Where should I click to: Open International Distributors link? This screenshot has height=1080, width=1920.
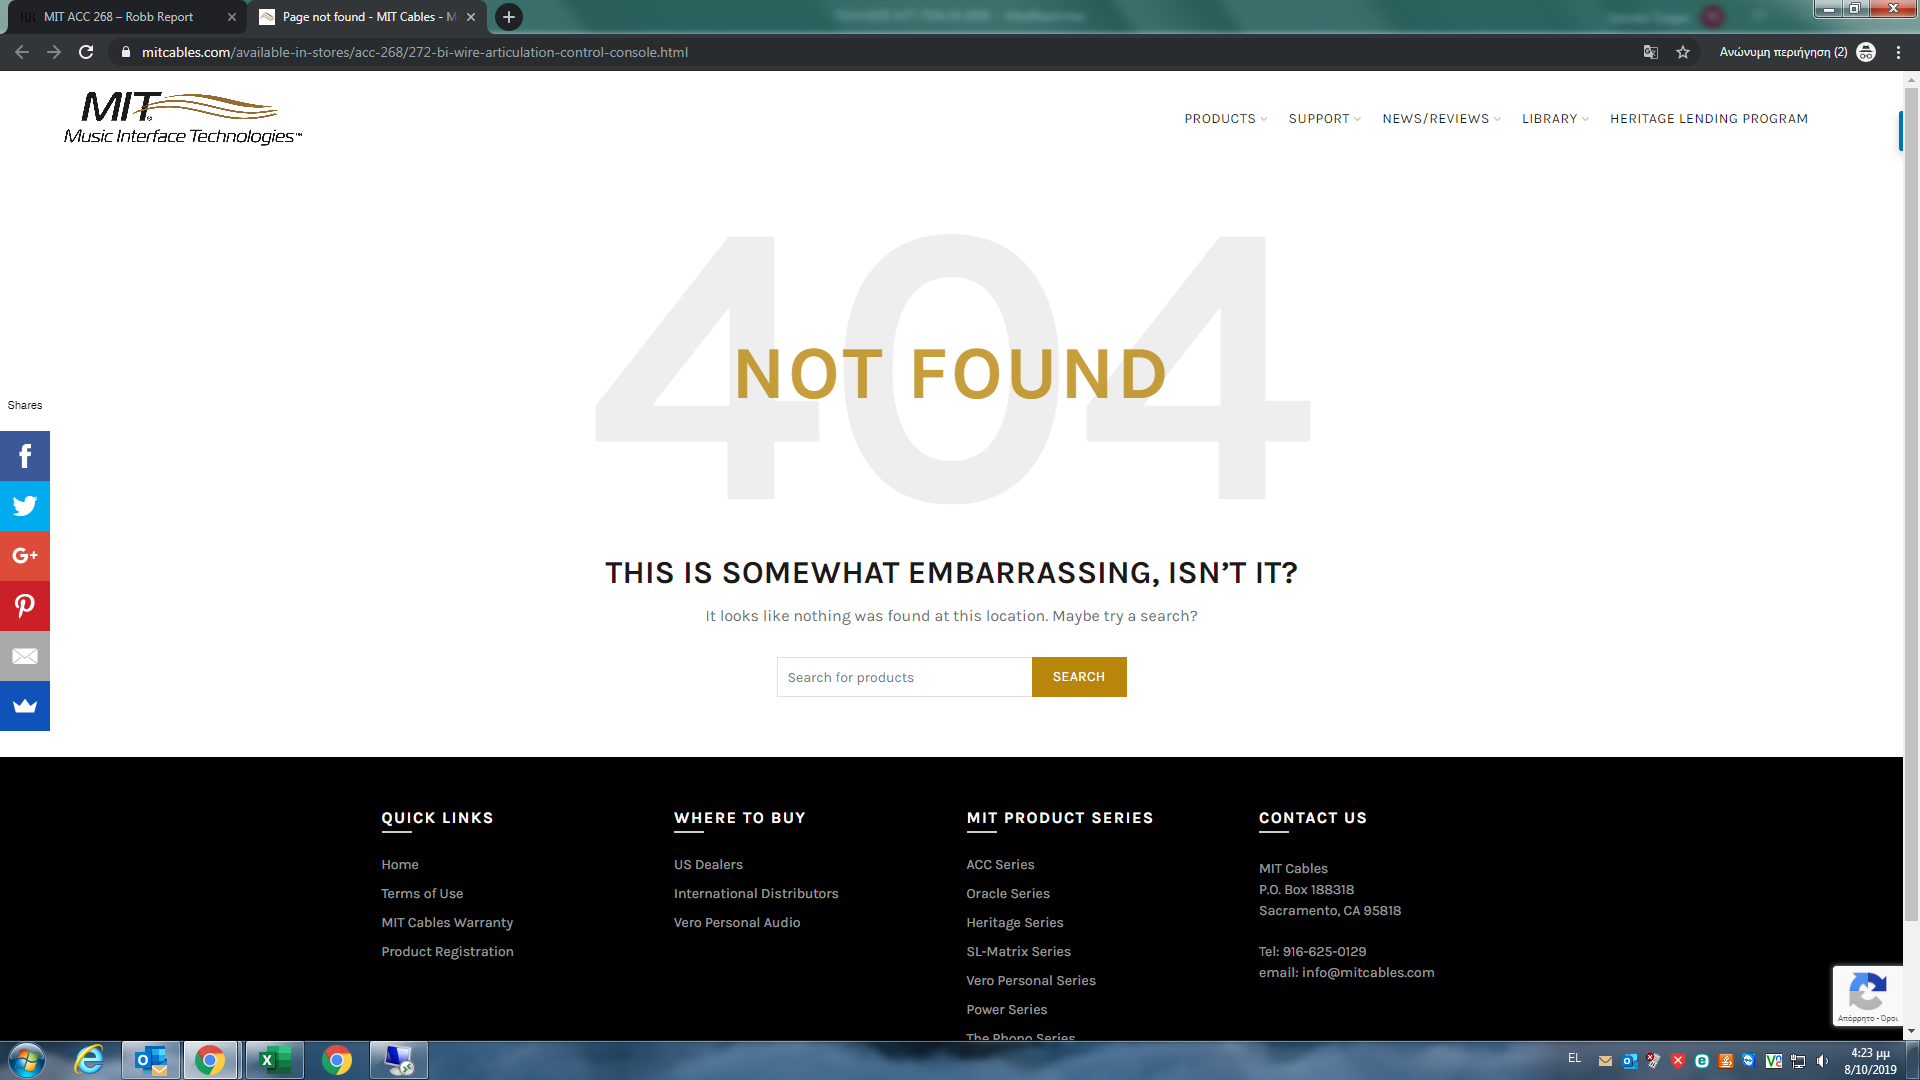(x=756, y=894)
